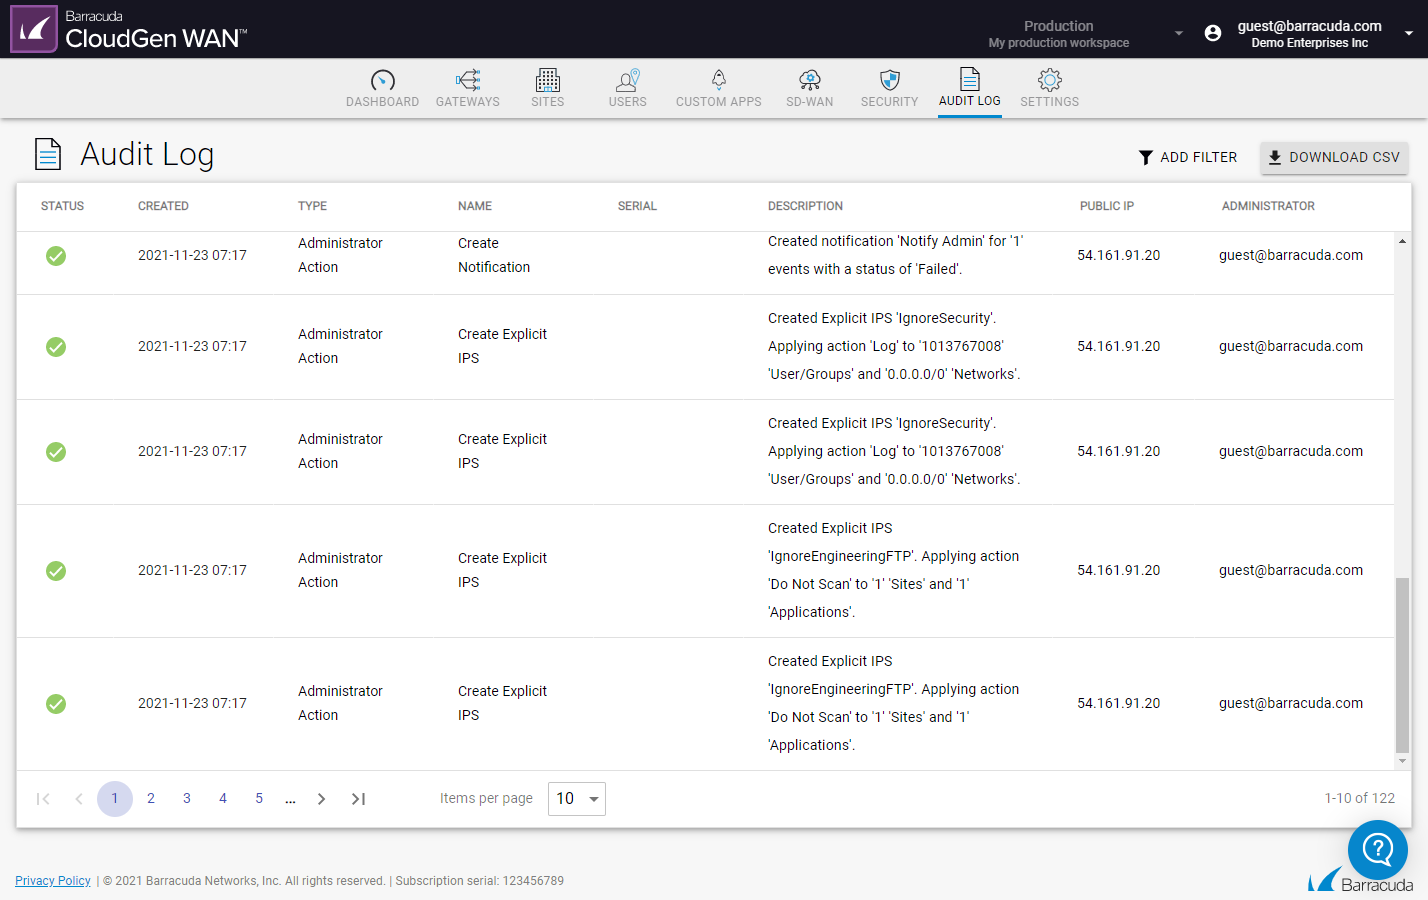Click the Download CSV button

[1334, 158]
